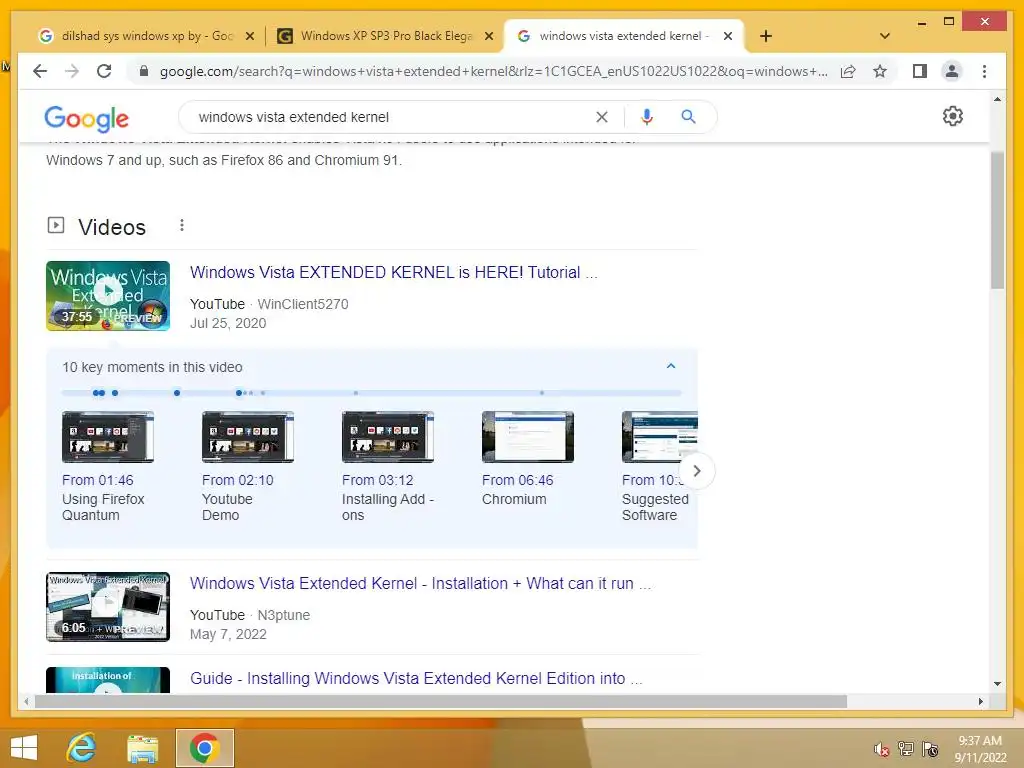Click the 03:12 key moment thumbnail

[x=388, y=437]
